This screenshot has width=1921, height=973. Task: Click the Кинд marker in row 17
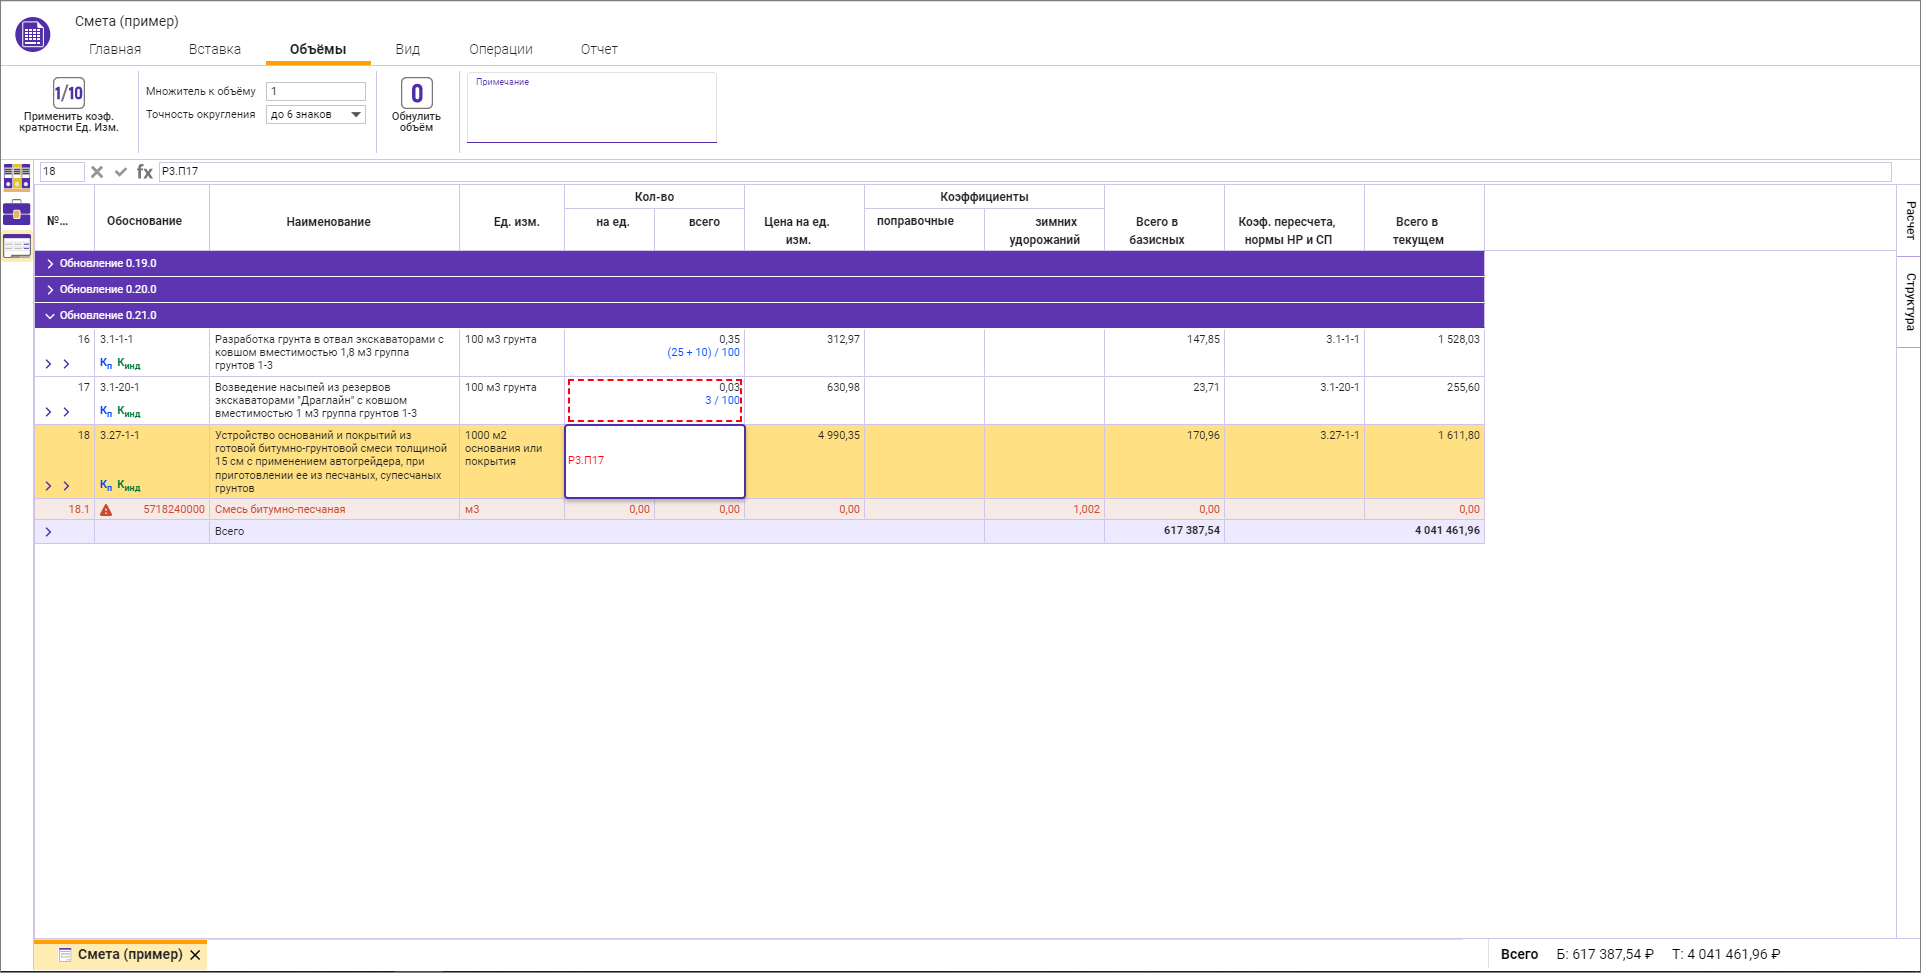coord(129,411)
